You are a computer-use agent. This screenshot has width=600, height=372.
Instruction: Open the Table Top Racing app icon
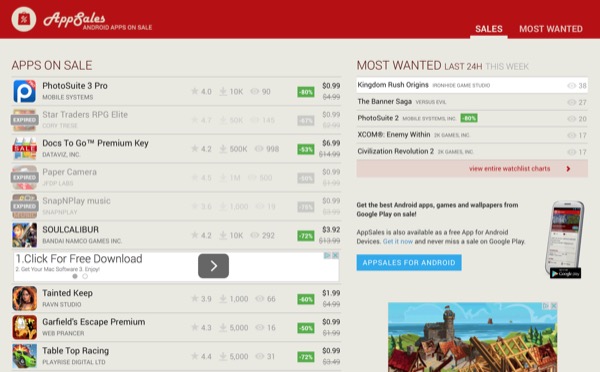24,356
